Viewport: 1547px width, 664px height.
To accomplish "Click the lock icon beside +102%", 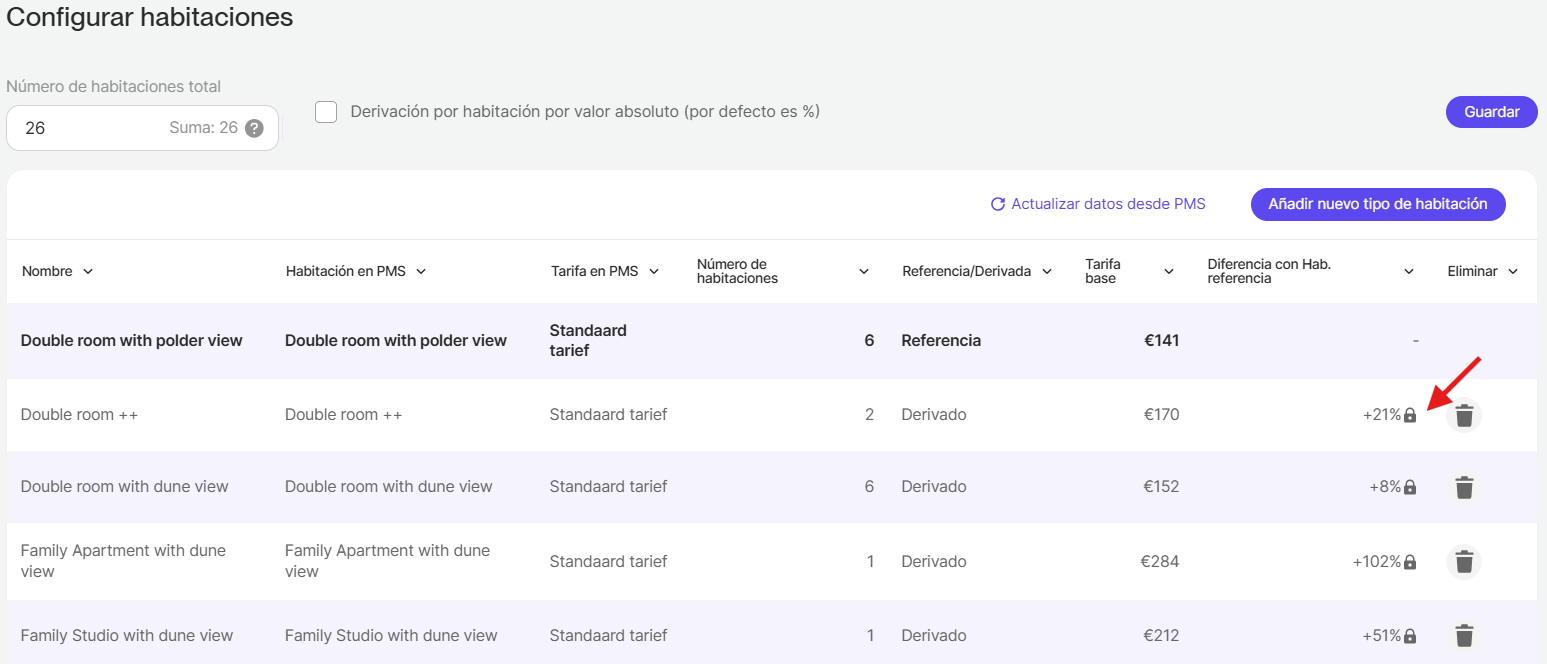I will [x=1410, y=562].
